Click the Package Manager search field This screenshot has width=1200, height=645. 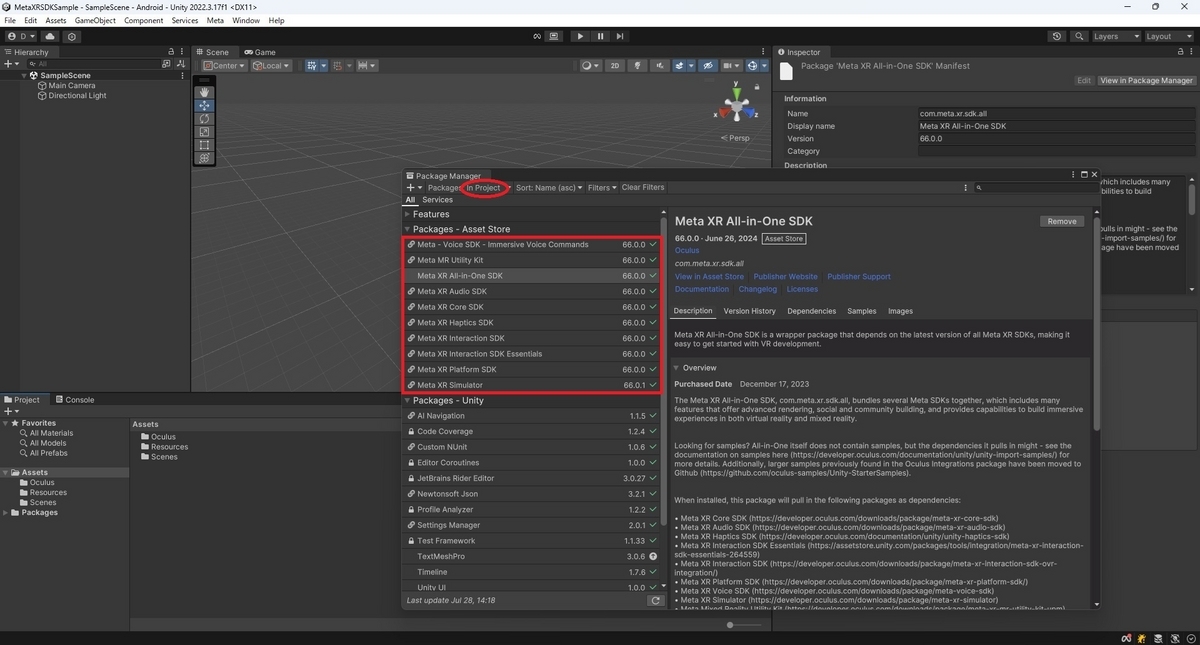1034,188
